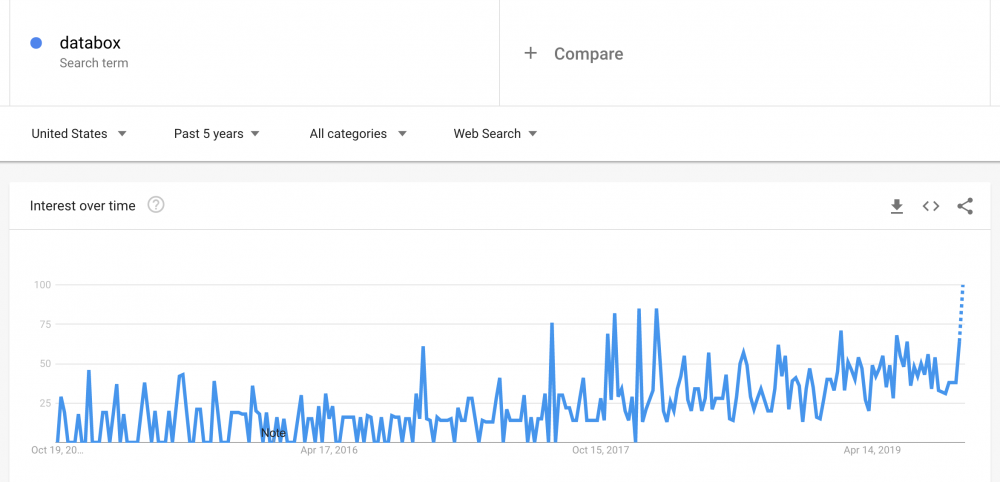Click the Oct 15, 2017 axis label
Image resolution: width=1000 pixels, height=482 pixels.
pos(601,451)
